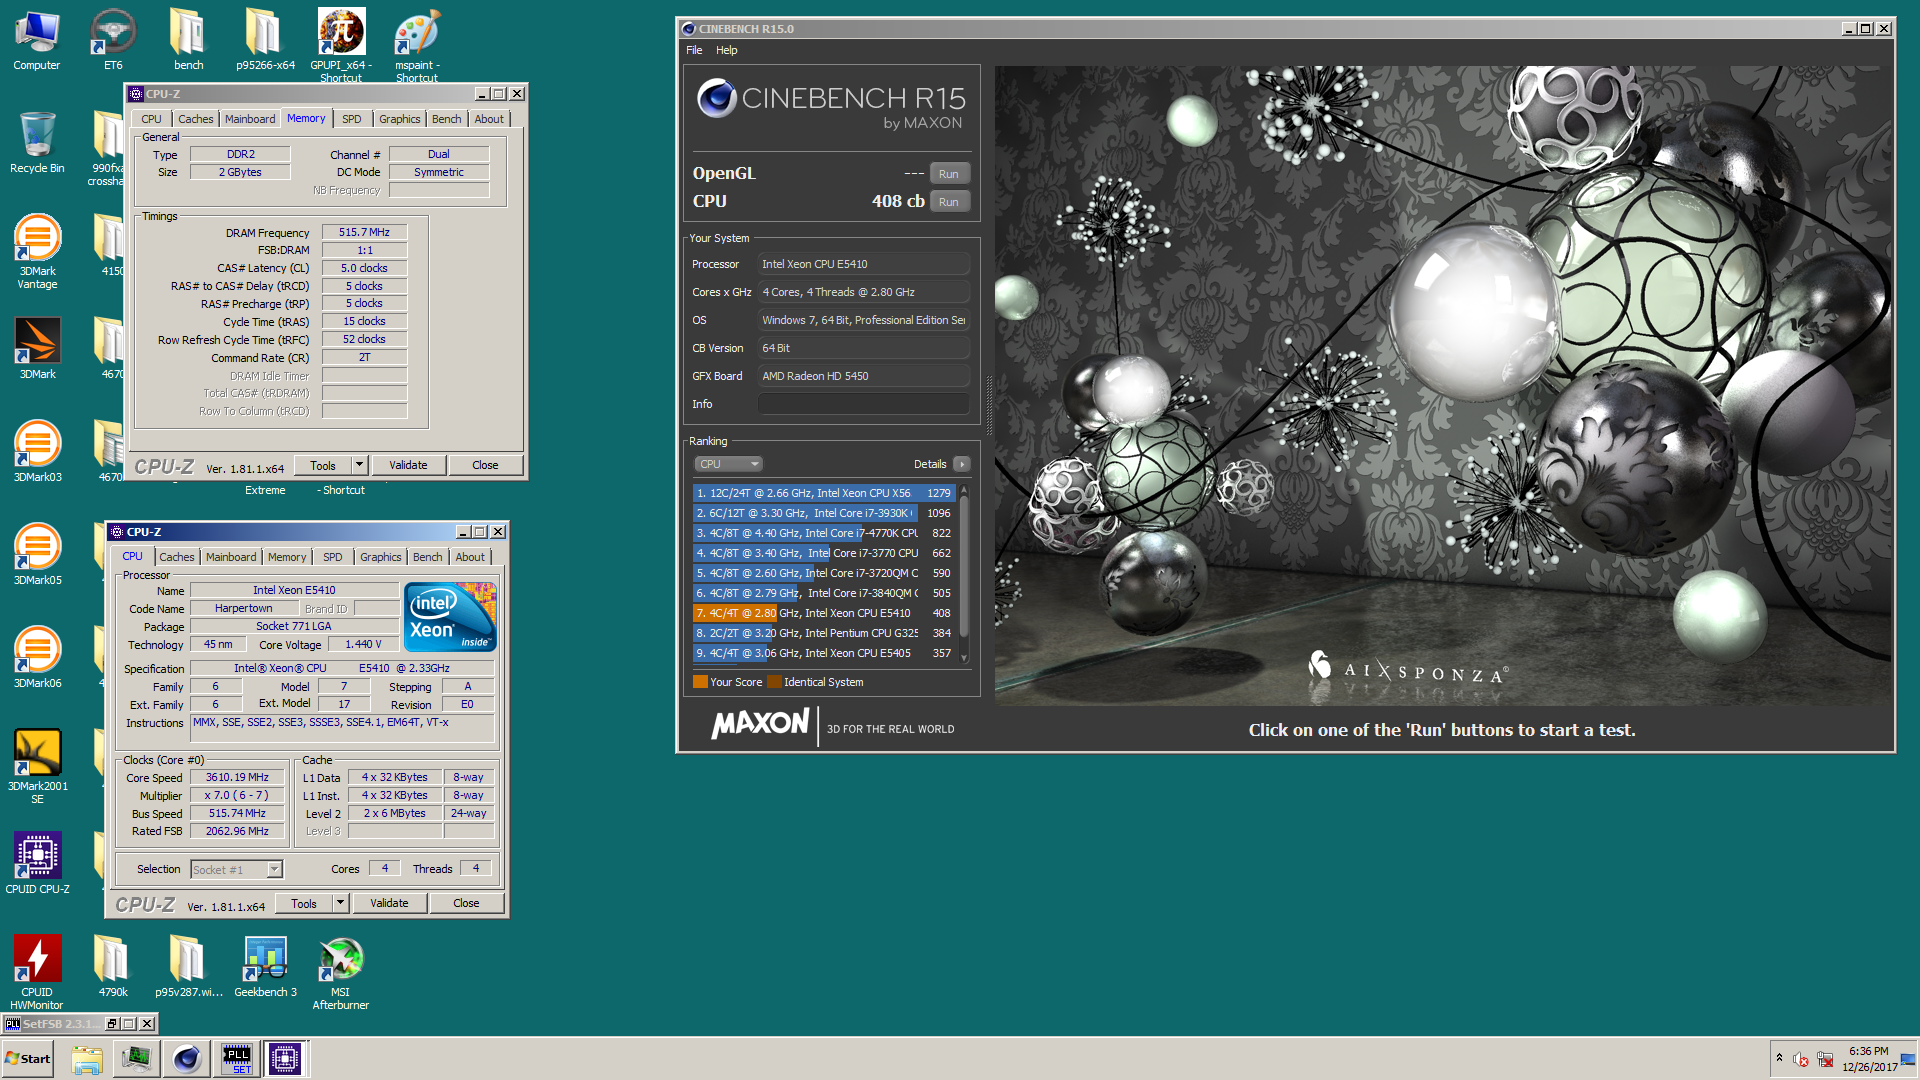Launch the CPUID HWMonitor icon
This screenshot has width=1920, height=1080.
pos(37,971)
